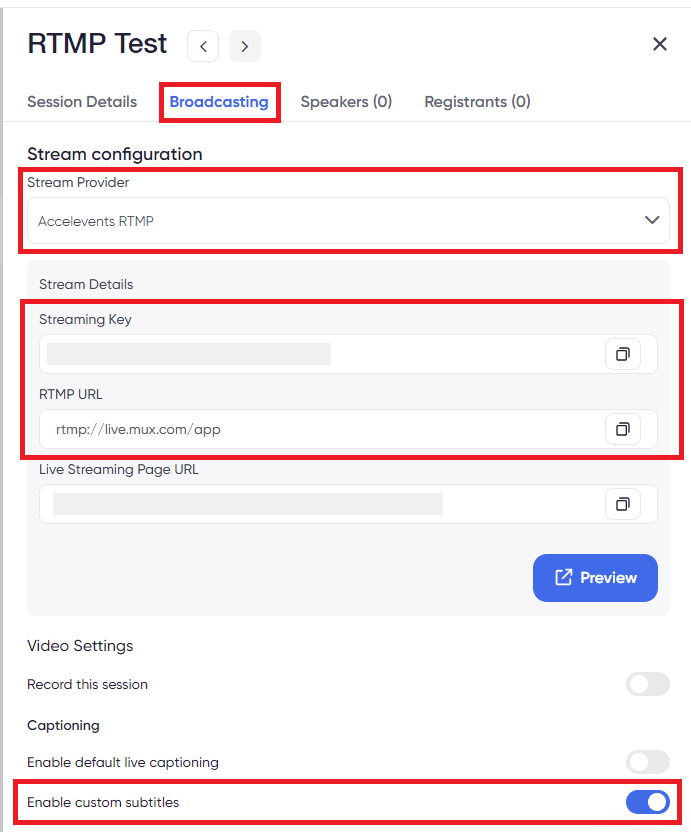Enable default live captioning switch
The height and width of the screenshot is (832, 691).
click(x=647, y=762)
